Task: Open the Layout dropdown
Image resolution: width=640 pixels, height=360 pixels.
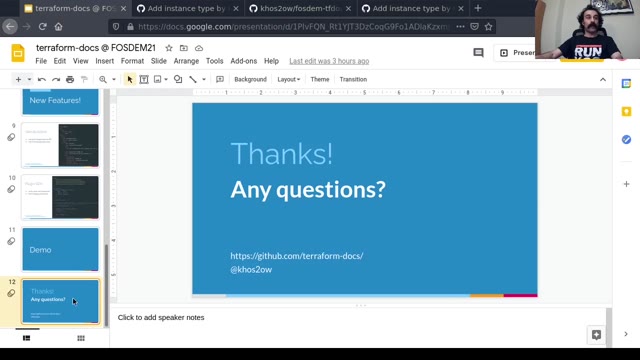Action: coord(289,79)
